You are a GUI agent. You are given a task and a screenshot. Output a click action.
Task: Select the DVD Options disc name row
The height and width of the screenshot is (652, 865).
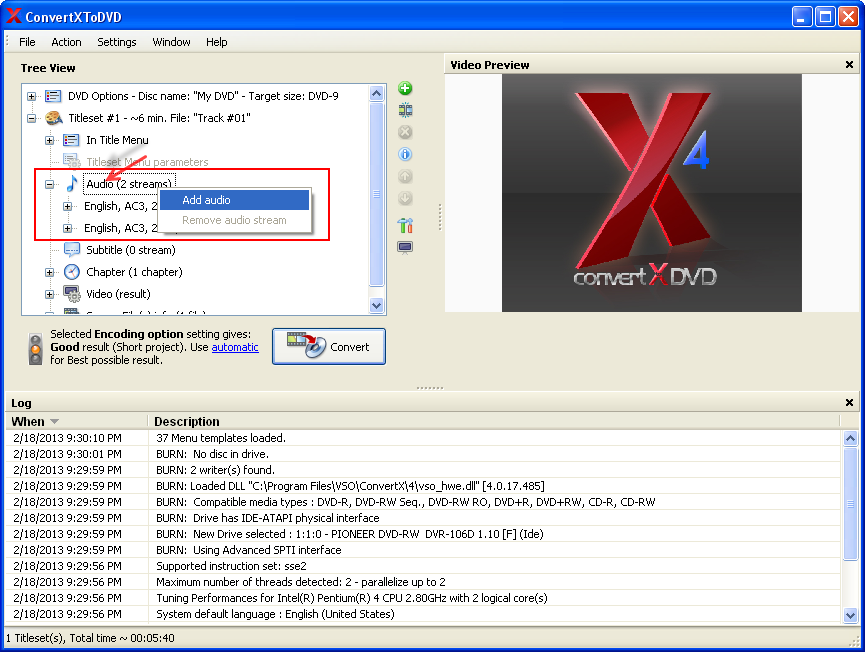pyautogui.click(x=203, y=96)
